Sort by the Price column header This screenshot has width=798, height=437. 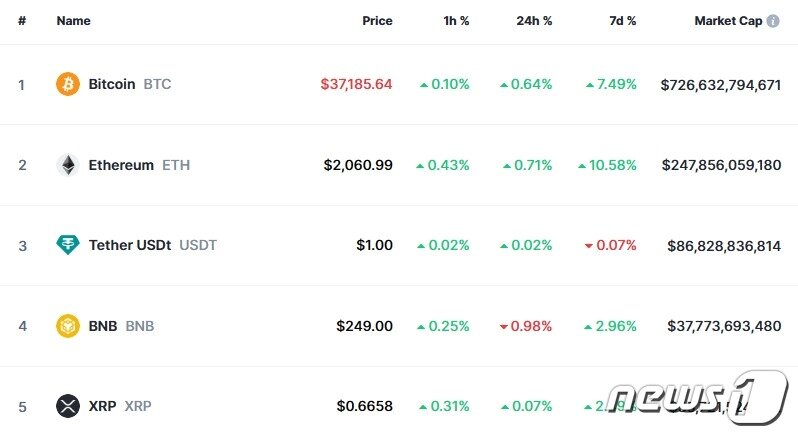377,21
